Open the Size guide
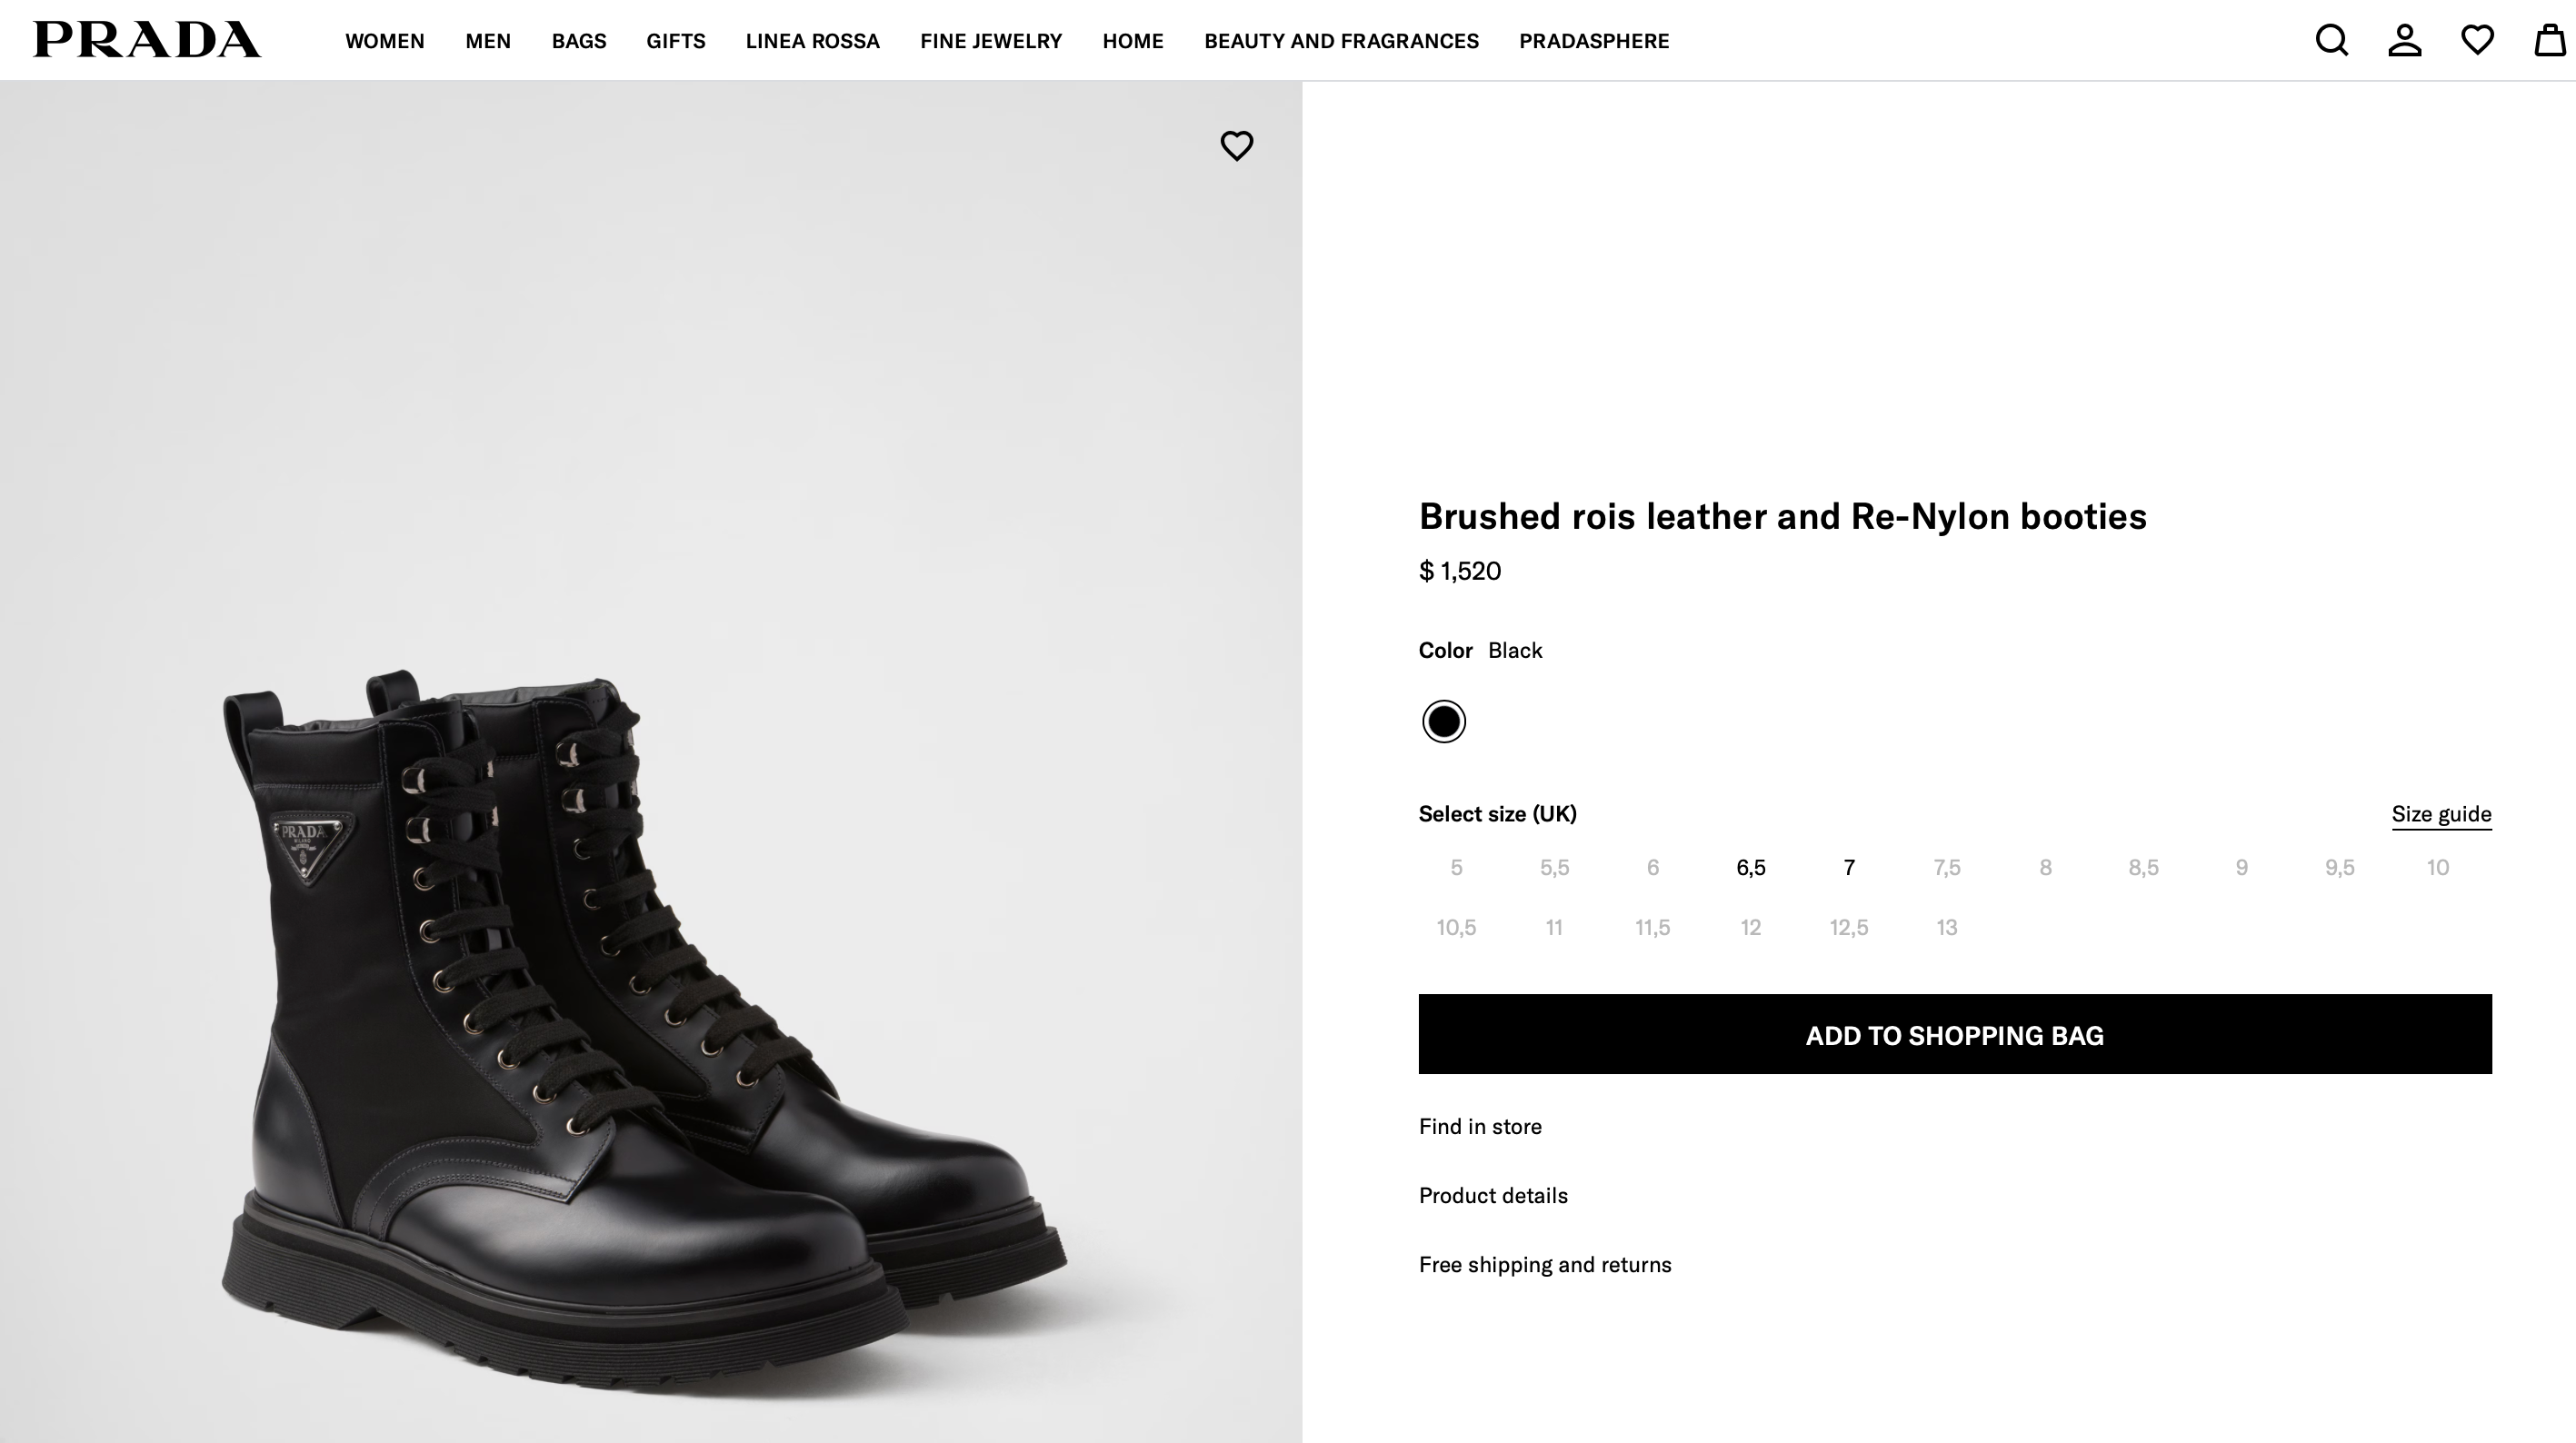This screenshot has height=1443, width=2576. tap(2441, 814)
